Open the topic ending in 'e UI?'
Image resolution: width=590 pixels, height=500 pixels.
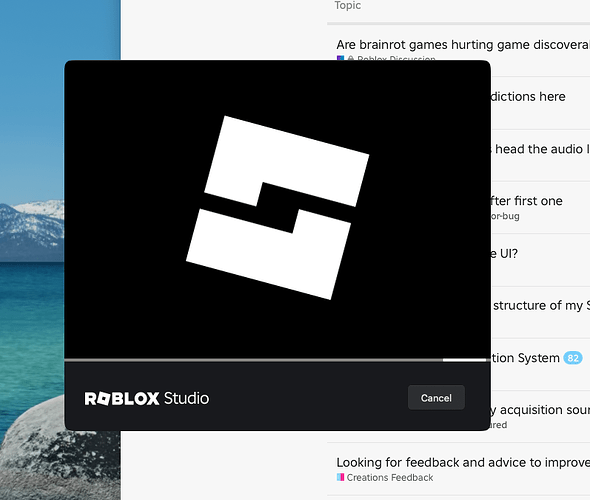[x=505, y=254]
